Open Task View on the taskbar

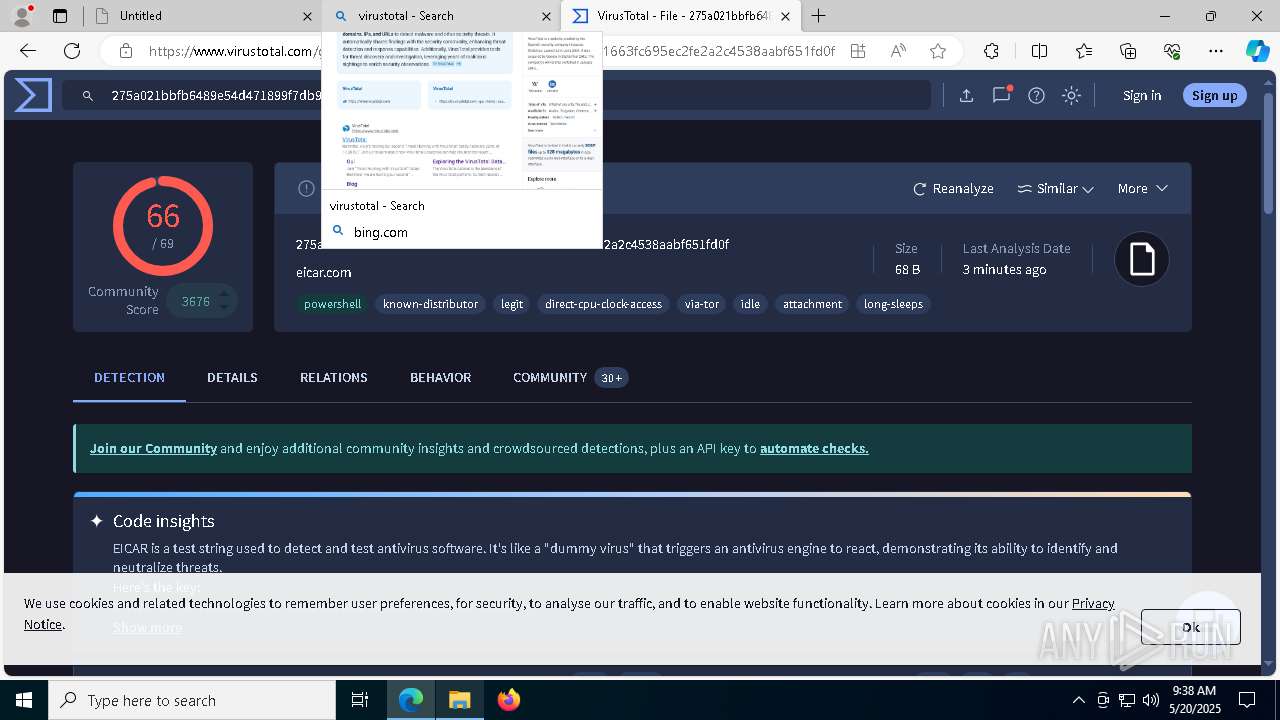[x=360, y=700]
